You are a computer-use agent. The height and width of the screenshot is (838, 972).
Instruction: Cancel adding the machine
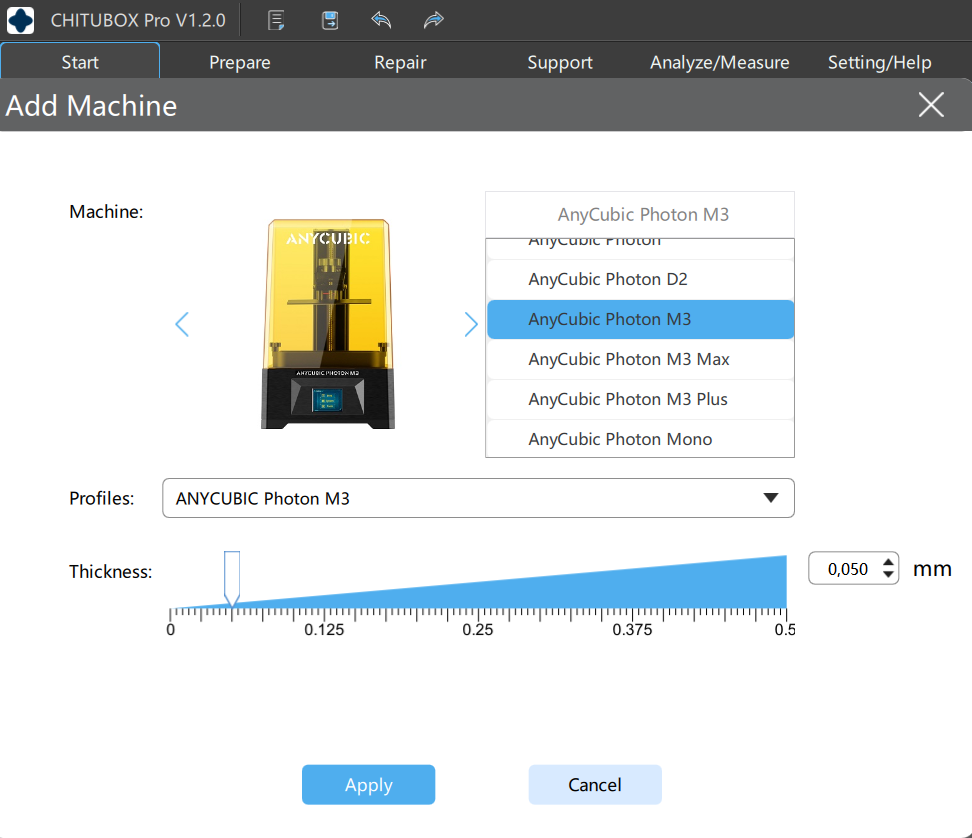pyautogui.click(x=595, y=785)
